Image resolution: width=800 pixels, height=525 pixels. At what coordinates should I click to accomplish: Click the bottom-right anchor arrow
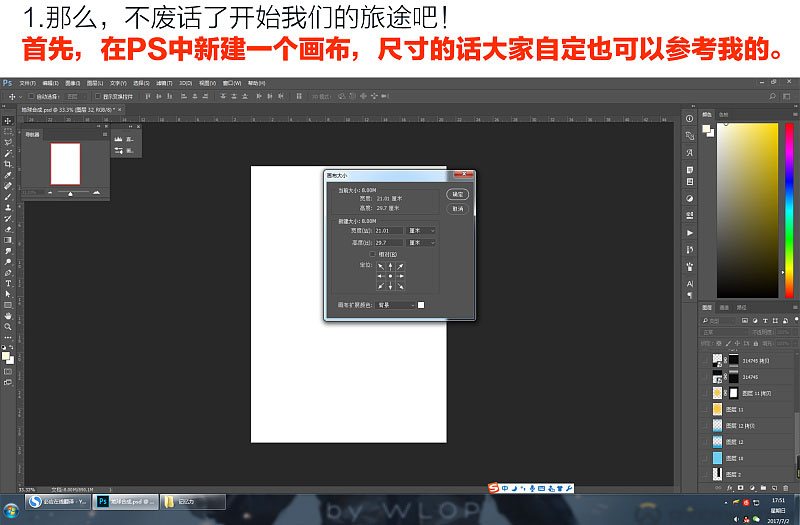[401, 286]
